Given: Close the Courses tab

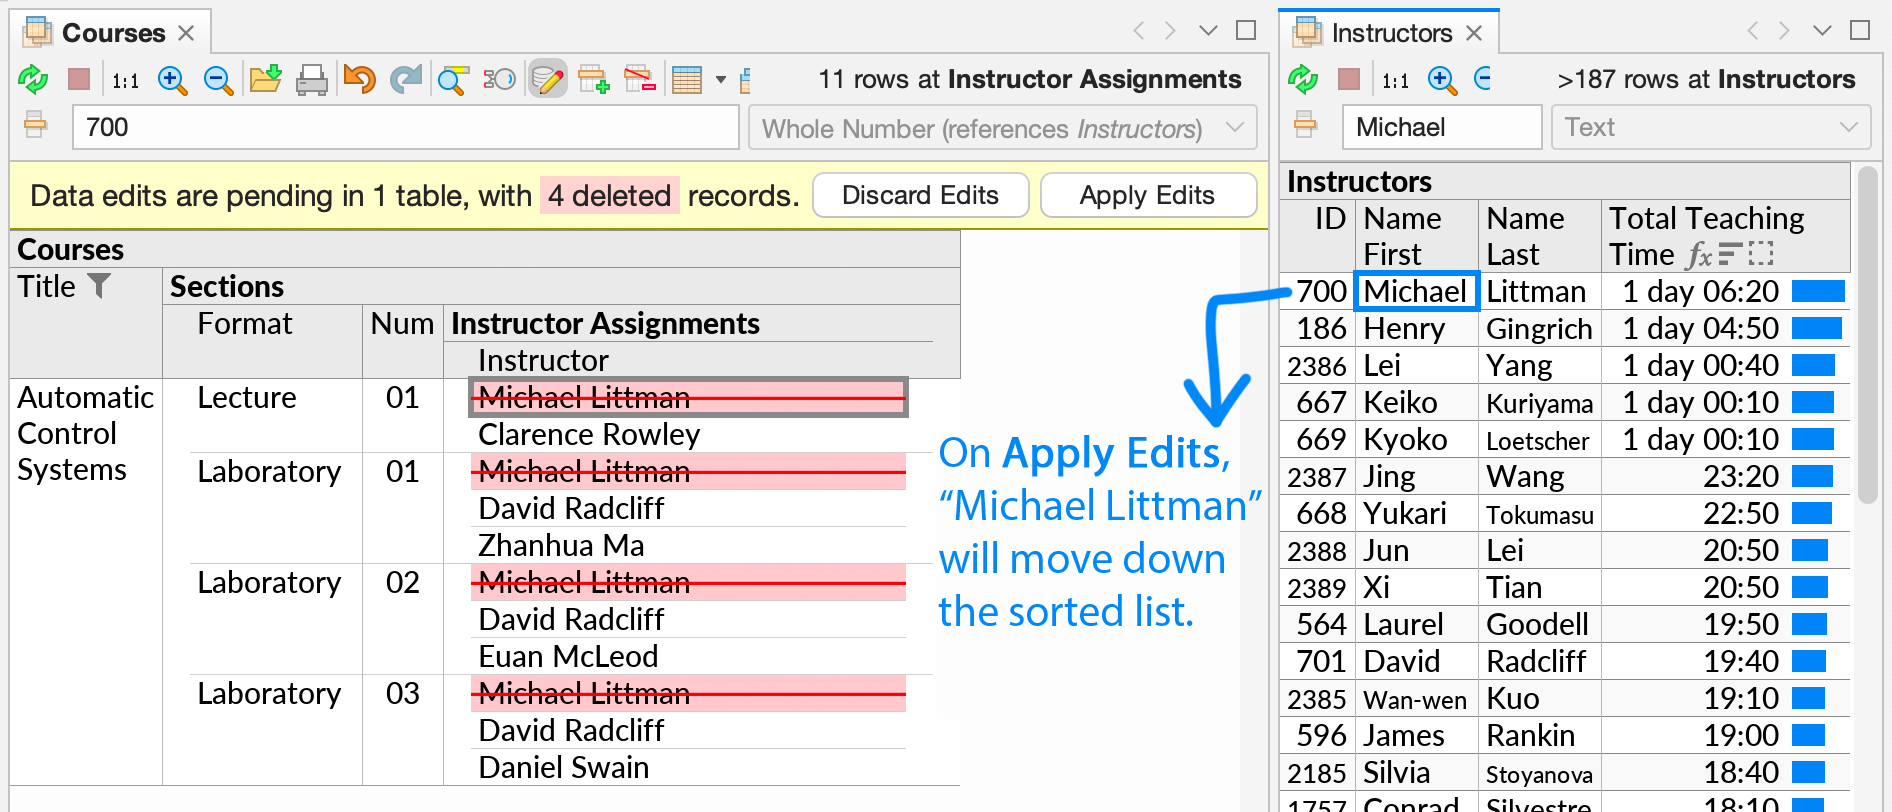Looking at the screenshot, I should coord(186,33).
